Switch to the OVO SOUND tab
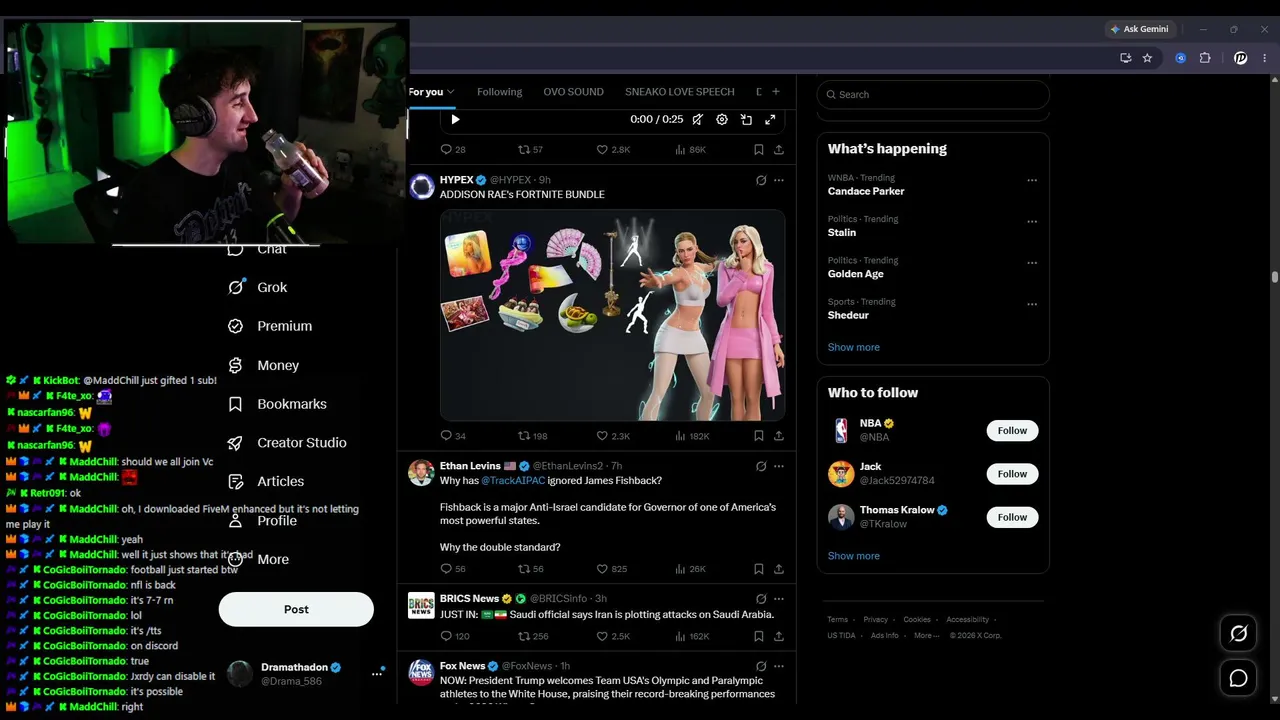 coord(573,92)
